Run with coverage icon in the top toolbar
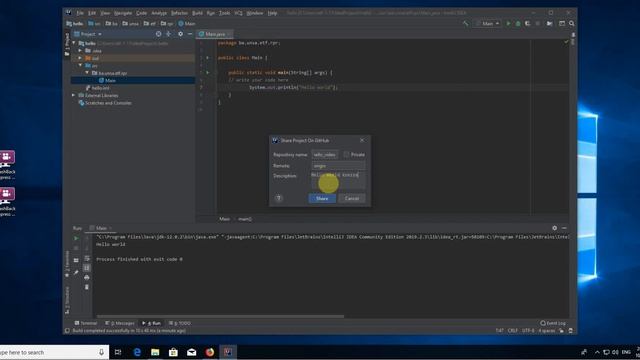The width and height of the screenshot is (640, 360). [x=528, y=24]
